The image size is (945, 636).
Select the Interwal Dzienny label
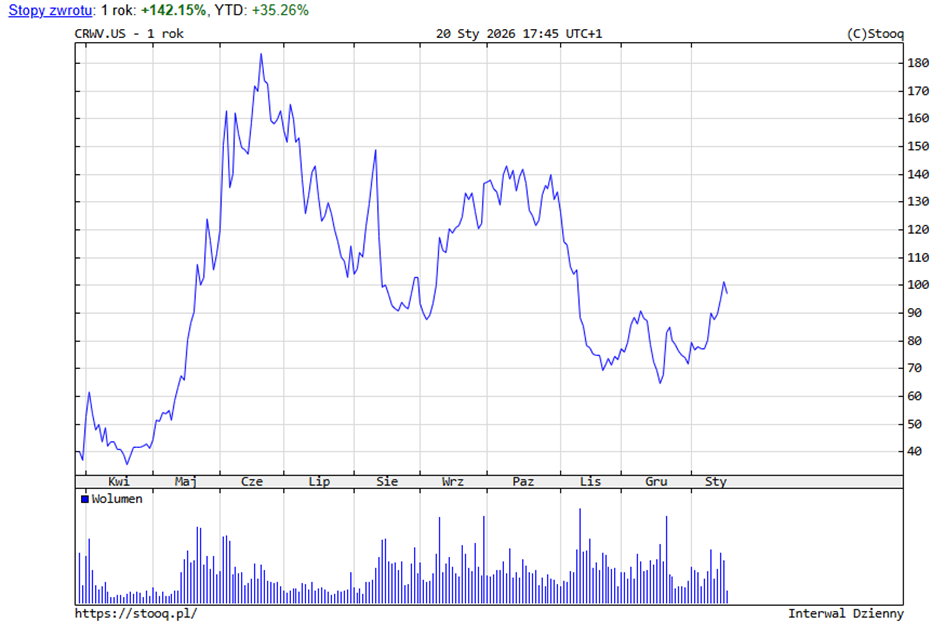click(845, 613)
